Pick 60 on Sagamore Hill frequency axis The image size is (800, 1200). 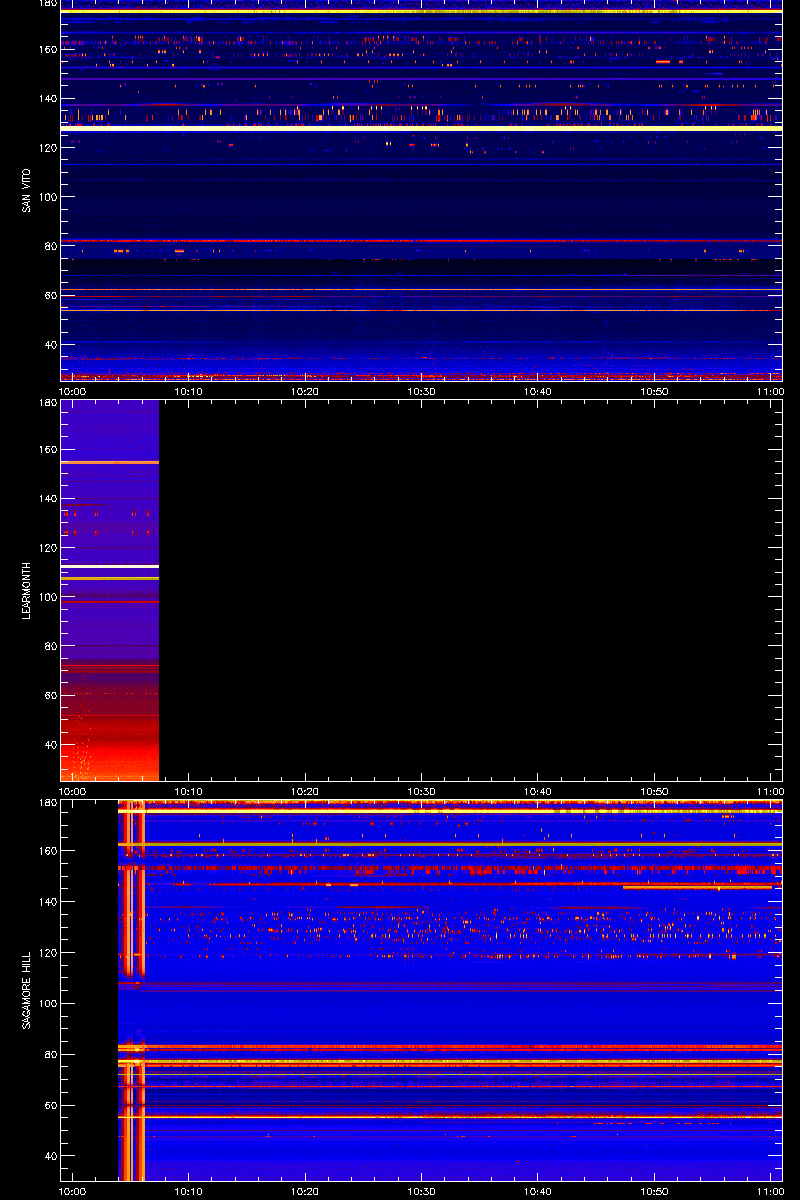pos(49,1106)
